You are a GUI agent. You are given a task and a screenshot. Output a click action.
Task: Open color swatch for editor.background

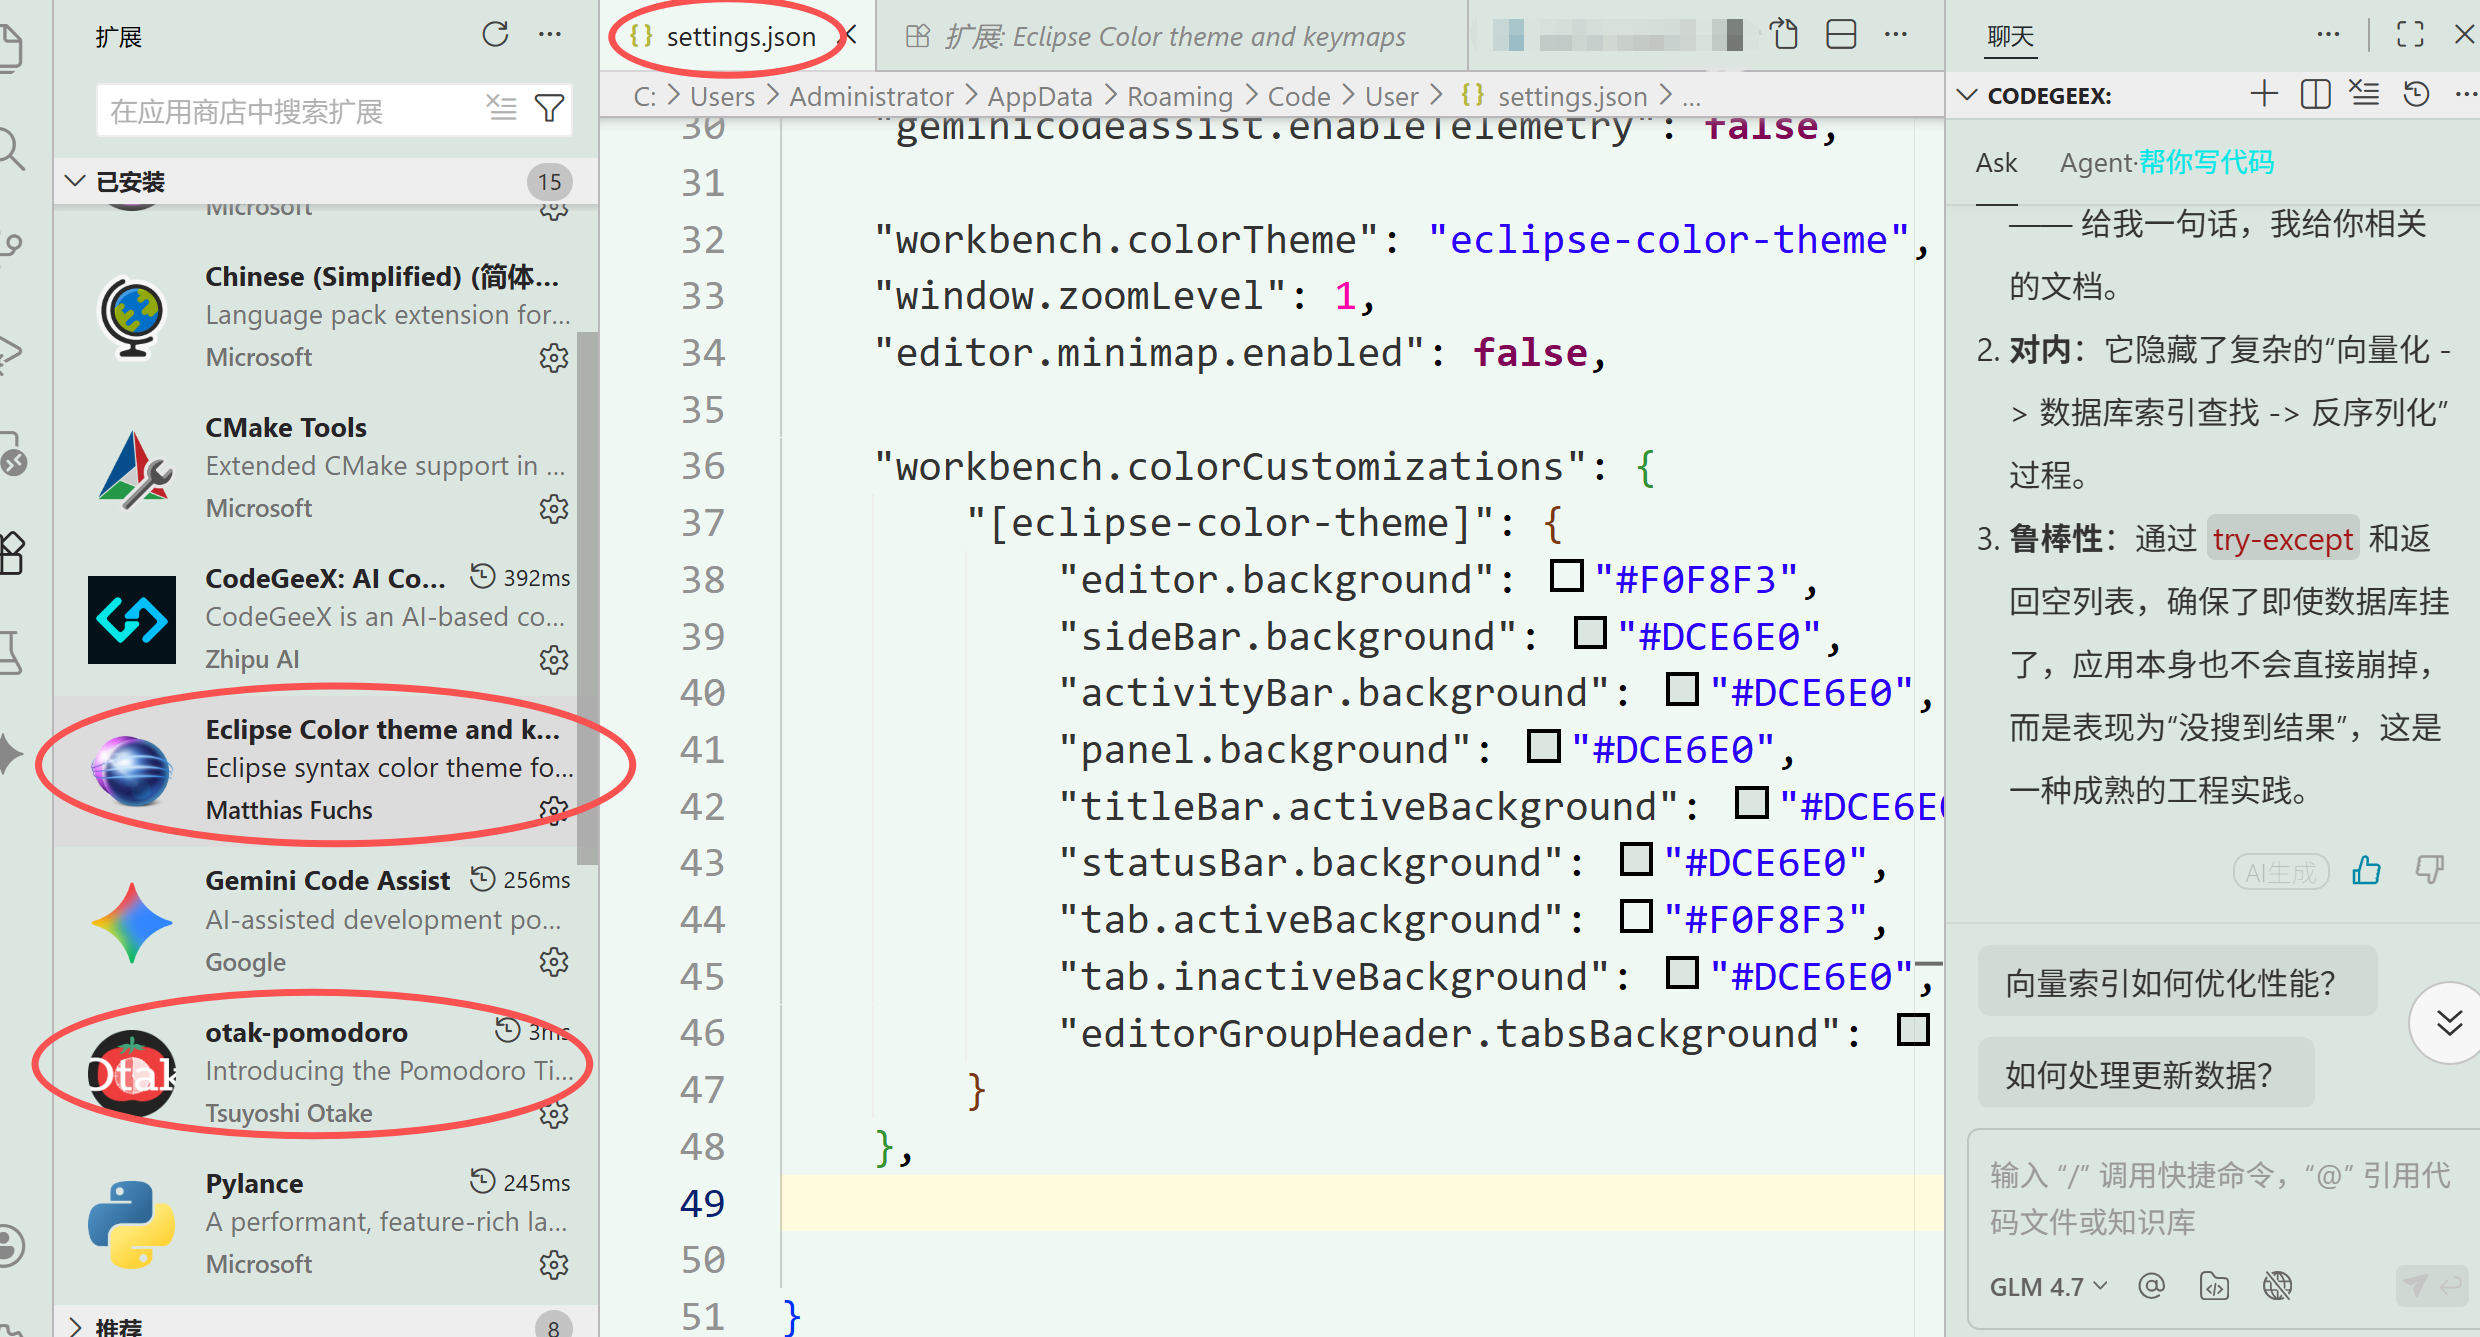point(1566,577)
